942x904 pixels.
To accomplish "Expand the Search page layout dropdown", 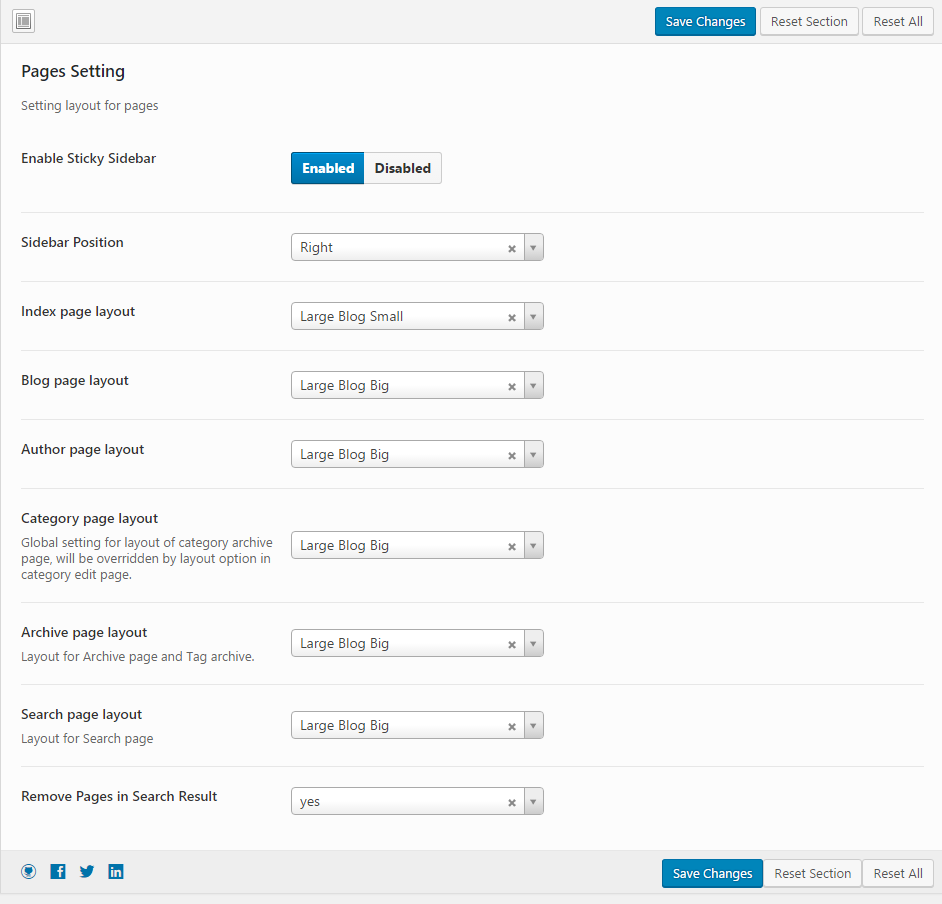I will click(533, 726).
